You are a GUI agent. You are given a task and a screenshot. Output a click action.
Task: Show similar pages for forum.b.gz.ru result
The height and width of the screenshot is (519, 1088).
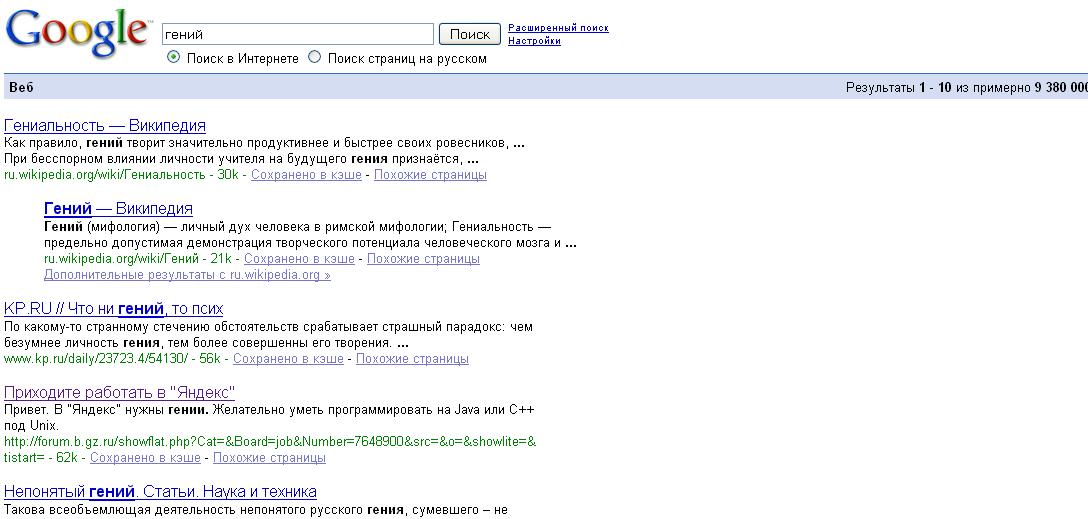[269, 458]
